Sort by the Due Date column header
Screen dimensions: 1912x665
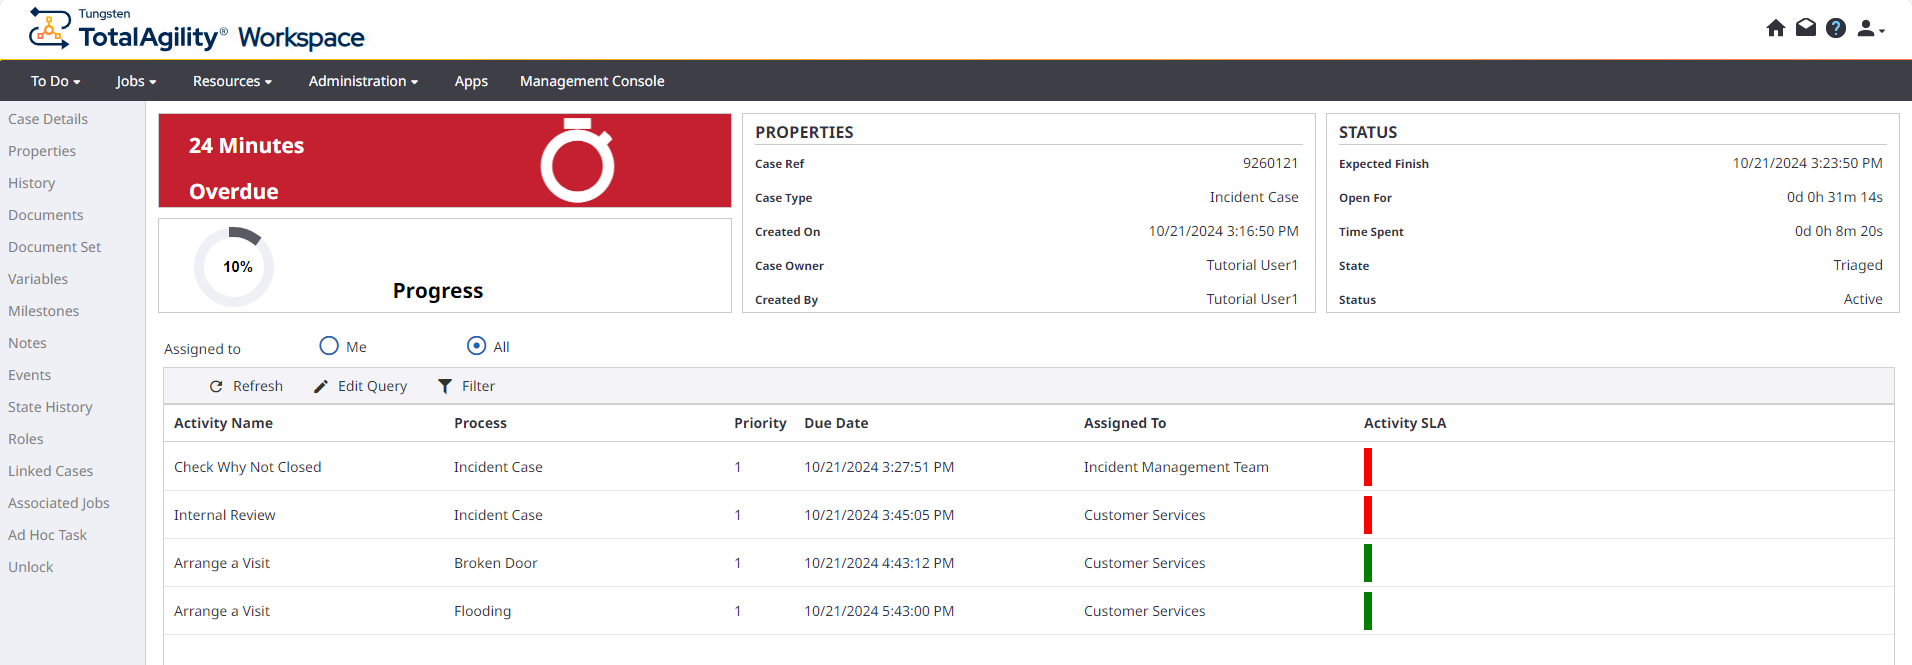(x=836, y=423)
